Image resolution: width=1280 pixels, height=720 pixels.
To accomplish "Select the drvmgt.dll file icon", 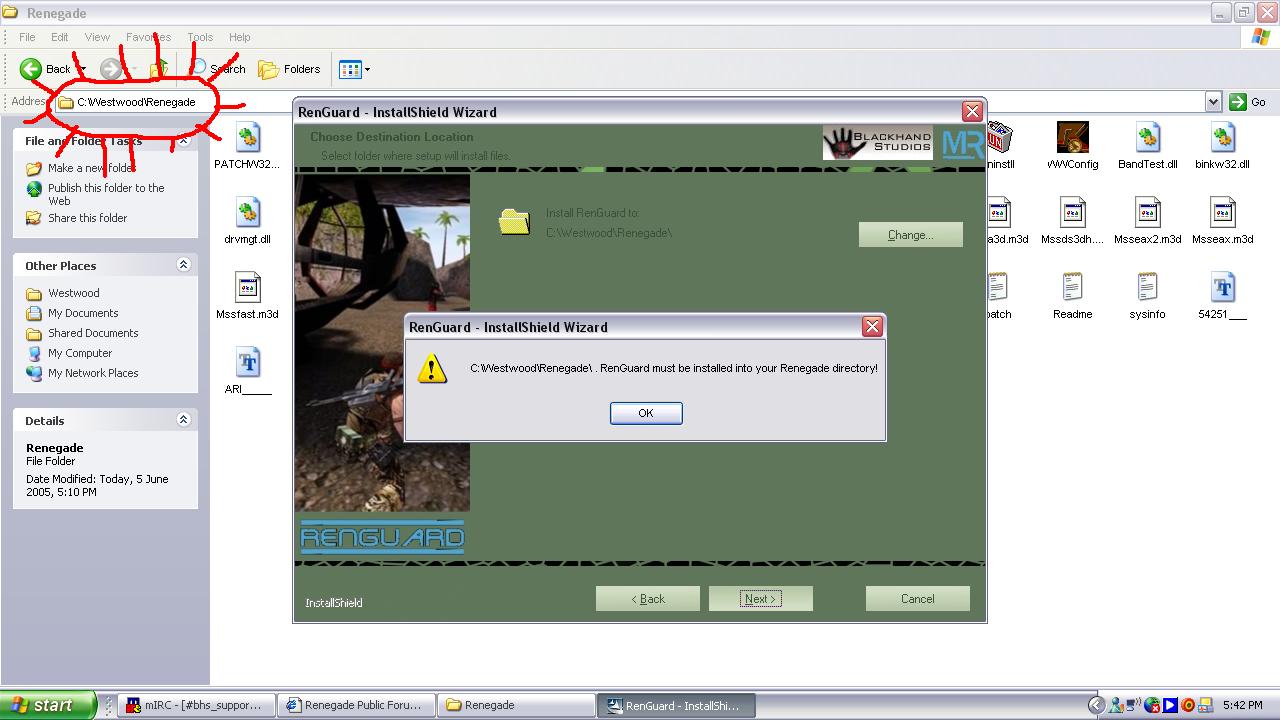I will coord(247,214).
